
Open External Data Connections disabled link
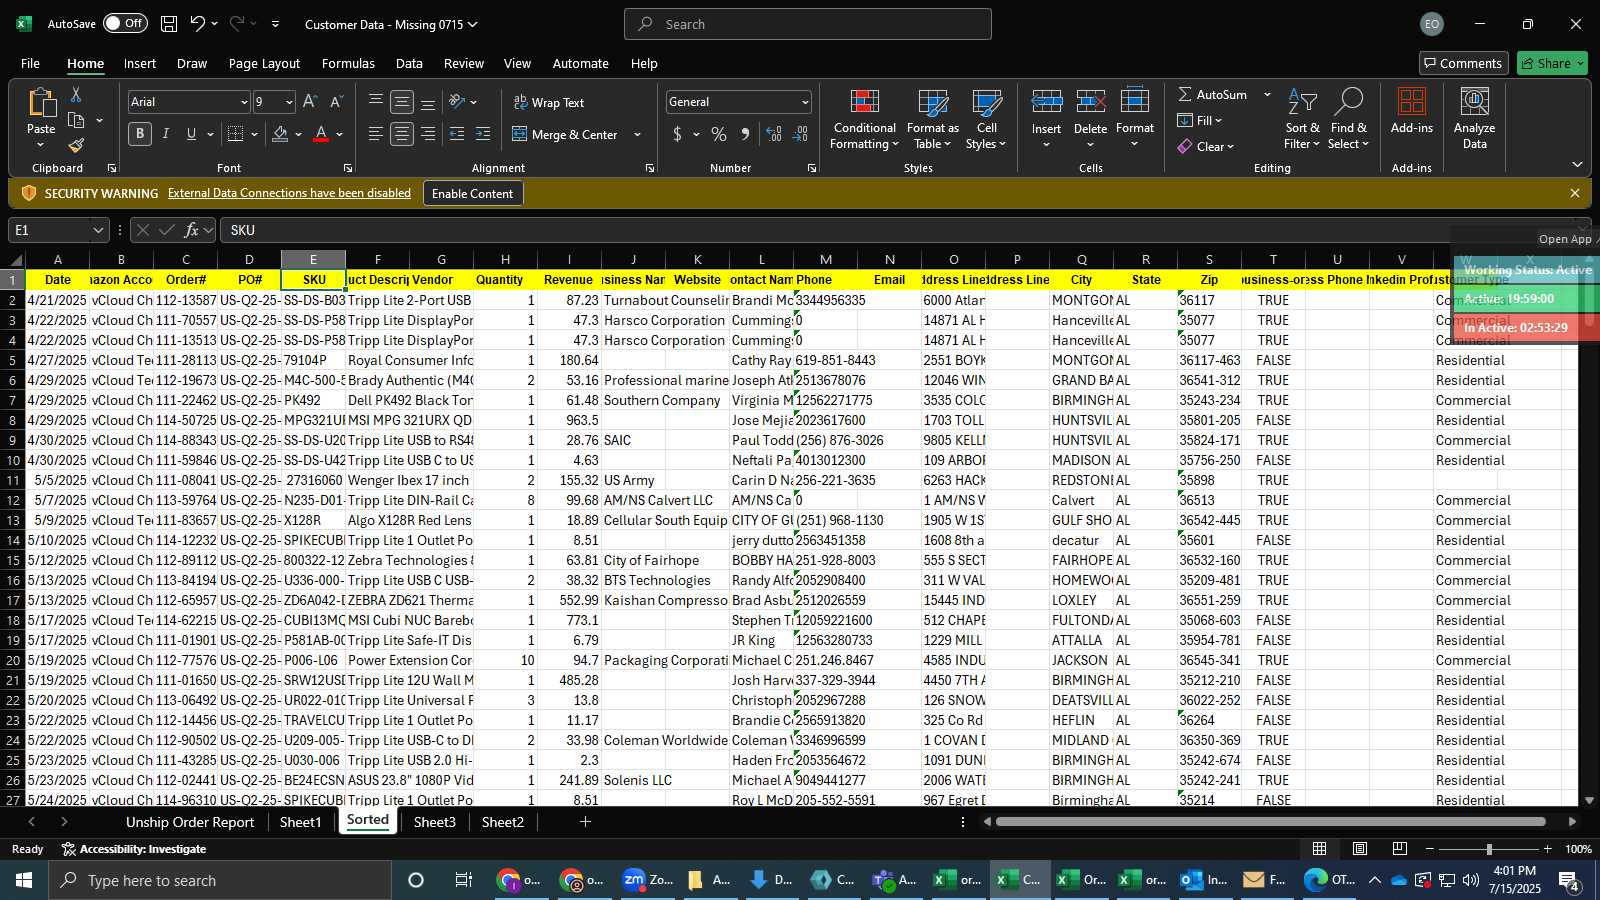[289, 193]
